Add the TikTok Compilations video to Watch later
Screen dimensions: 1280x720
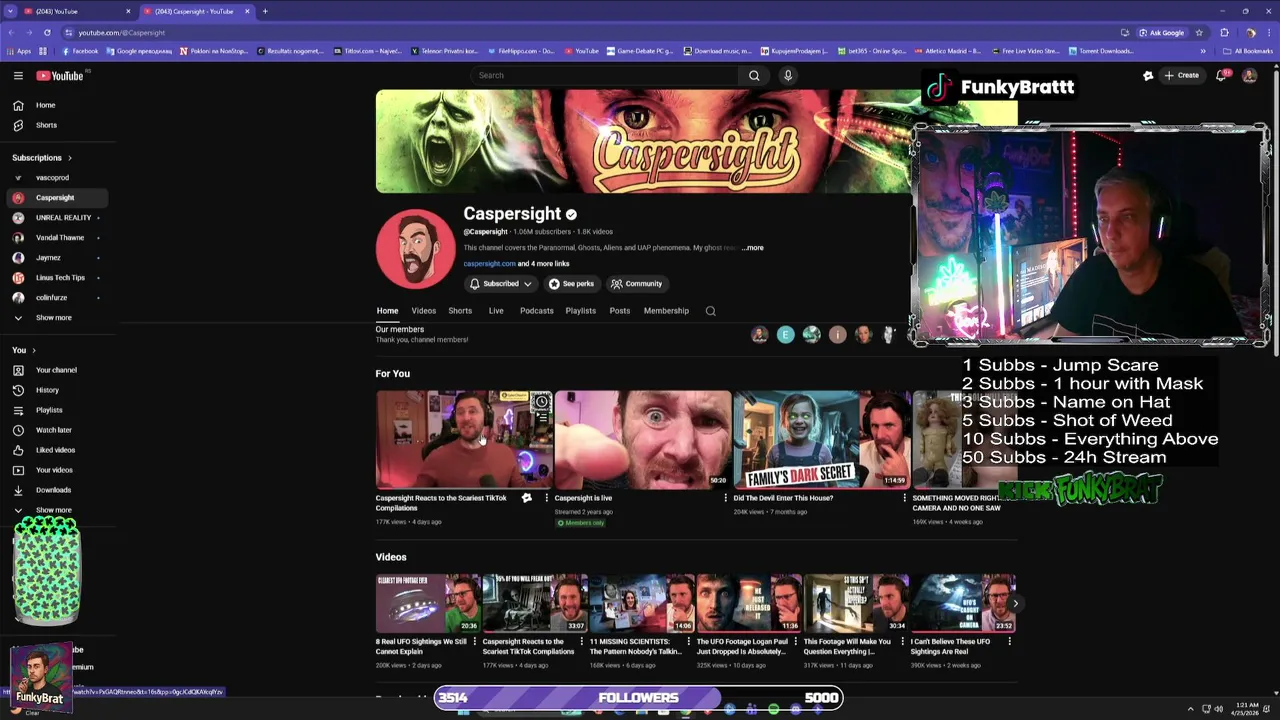[x=541, y=402]
